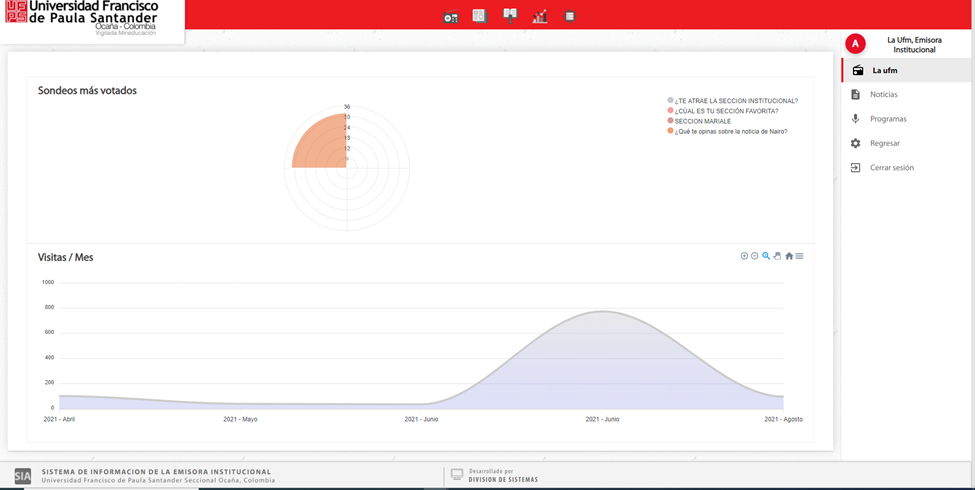This screenshot has height=490, width=975.
Task: Reset chart zoom with home icon
Action: pos(789,256)
